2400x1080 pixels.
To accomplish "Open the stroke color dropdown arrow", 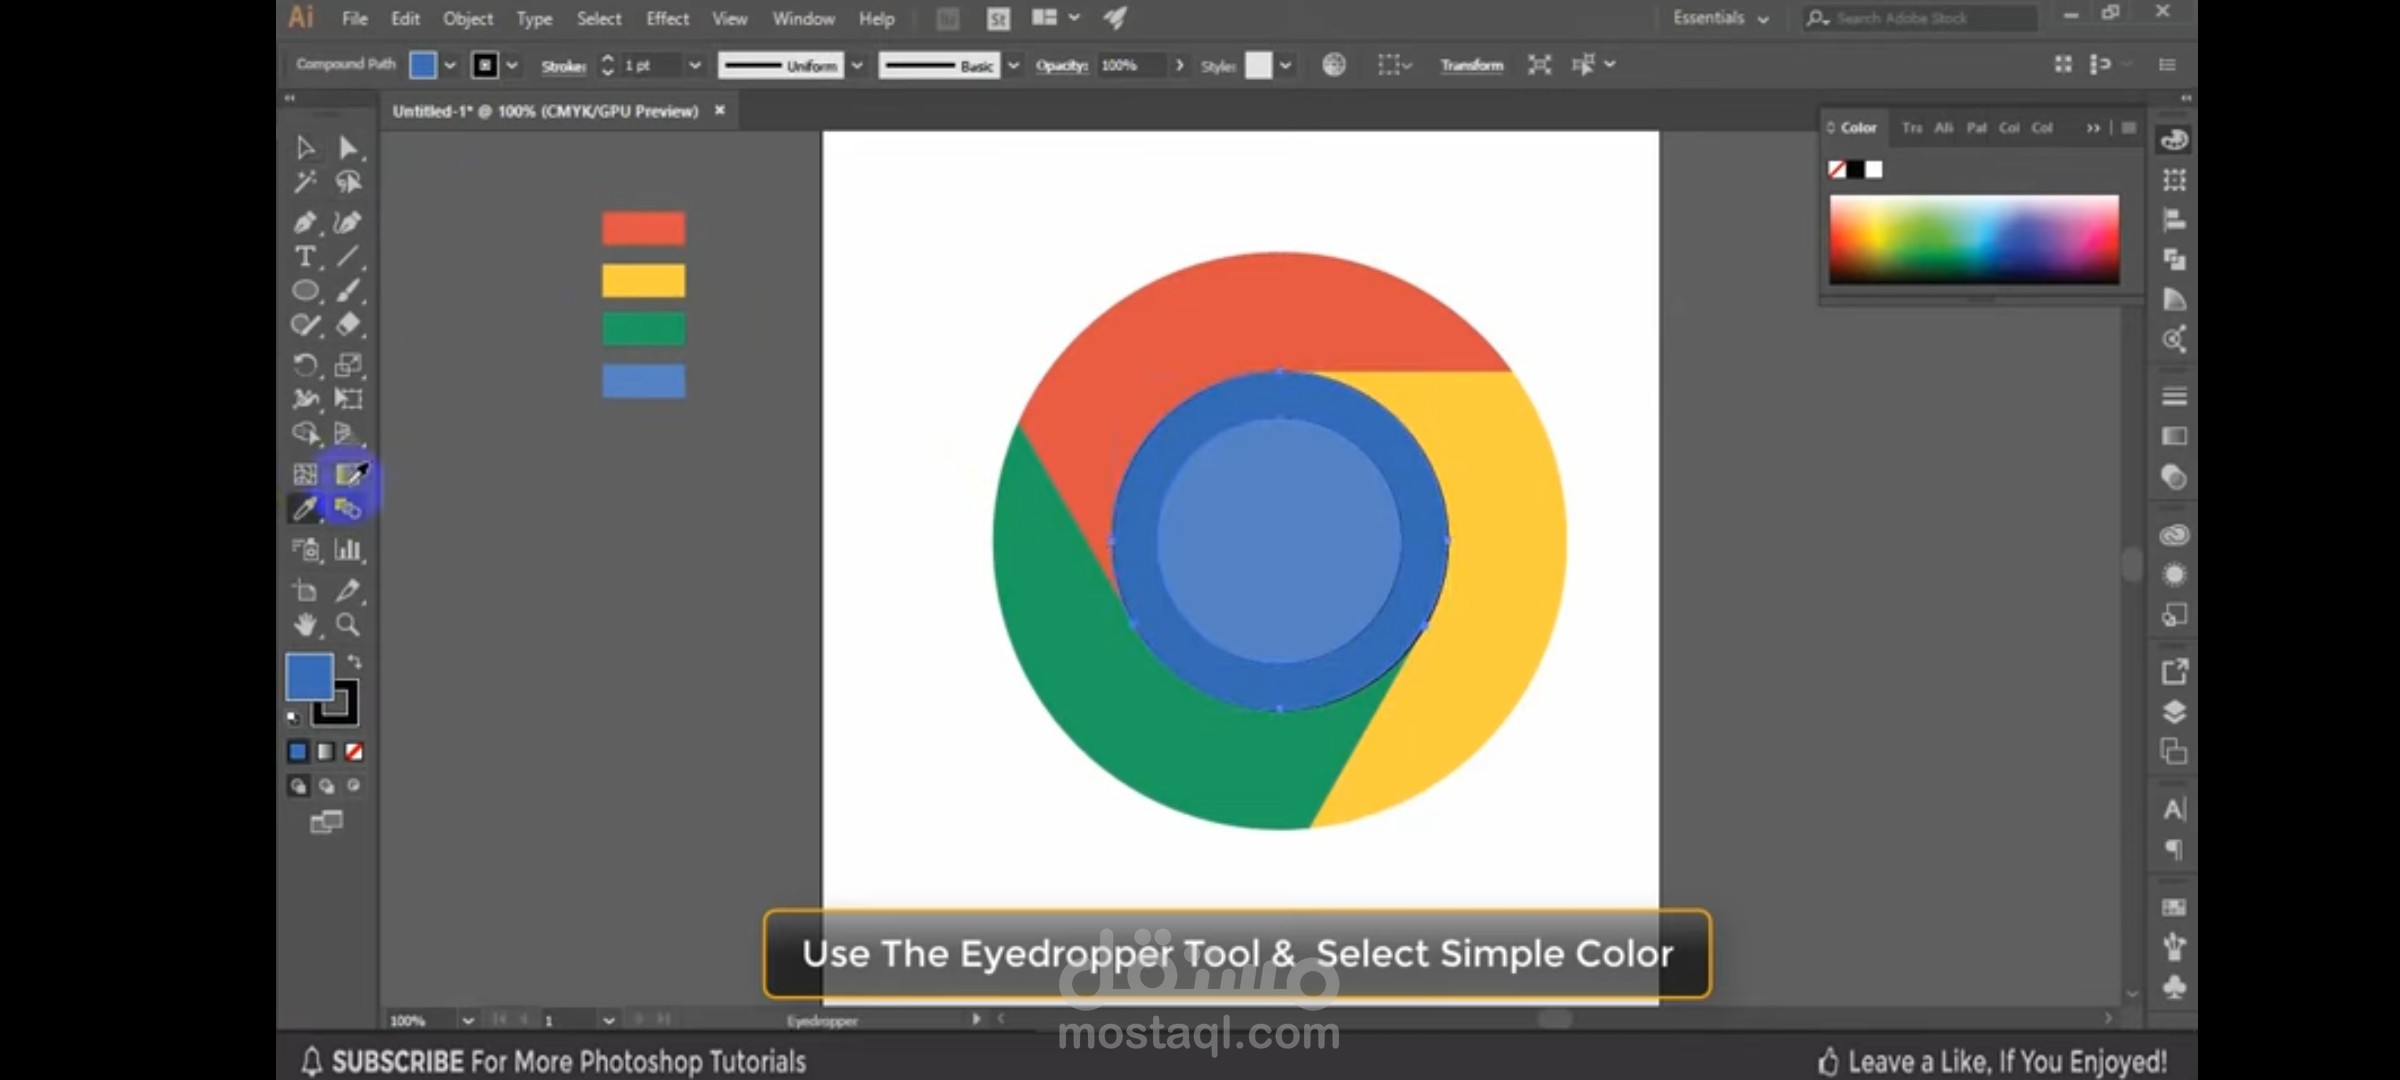I will pyautogui.click(x=512, y=65).
